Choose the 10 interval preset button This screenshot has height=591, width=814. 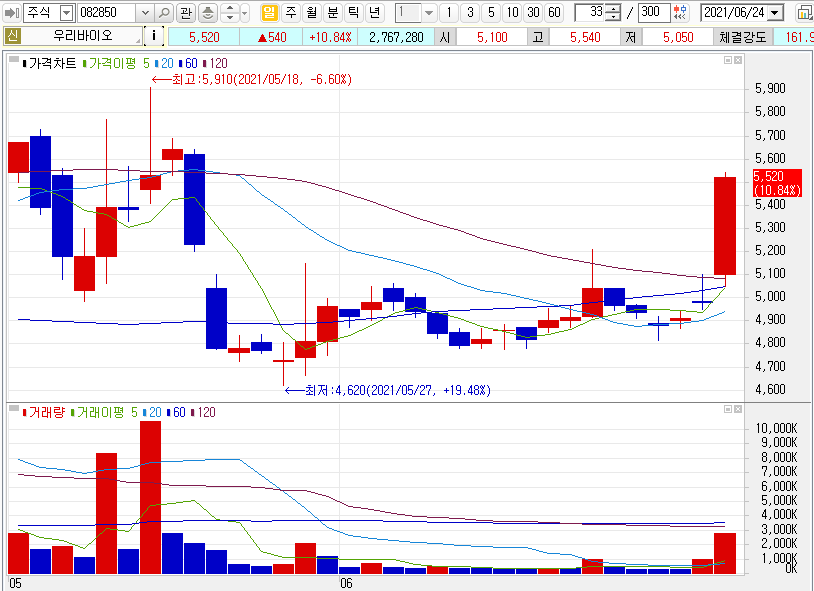512,12
